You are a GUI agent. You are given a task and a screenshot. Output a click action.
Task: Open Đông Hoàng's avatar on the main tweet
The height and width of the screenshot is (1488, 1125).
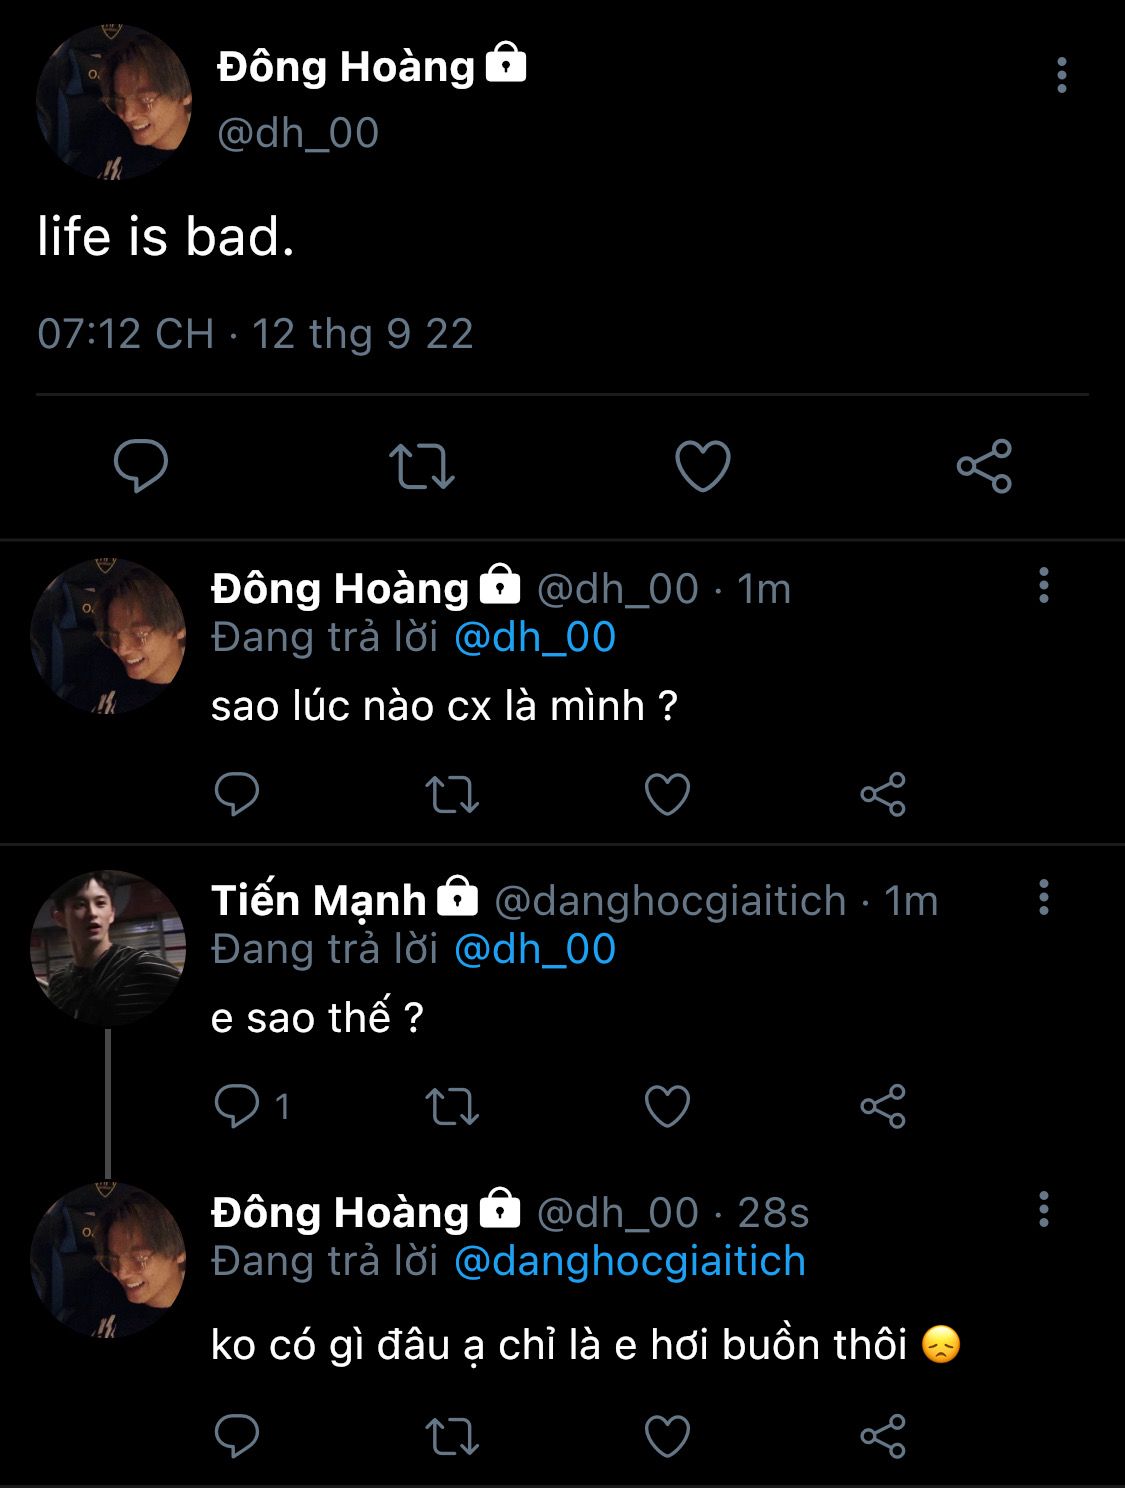[114, 103]
